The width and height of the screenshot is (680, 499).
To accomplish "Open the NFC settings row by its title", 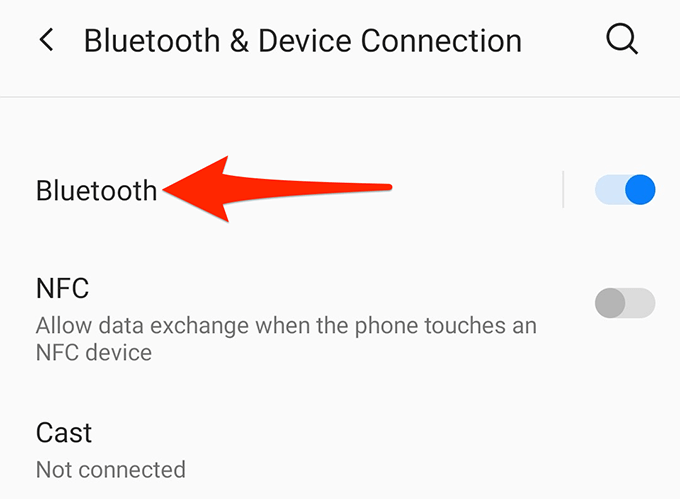I will coord(62,288).
